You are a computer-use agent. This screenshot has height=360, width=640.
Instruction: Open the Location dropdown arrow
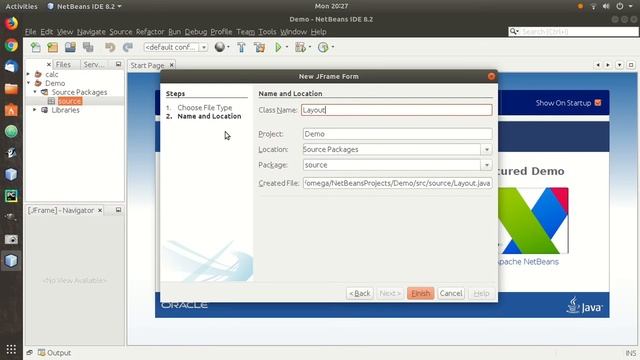(487, 149)
